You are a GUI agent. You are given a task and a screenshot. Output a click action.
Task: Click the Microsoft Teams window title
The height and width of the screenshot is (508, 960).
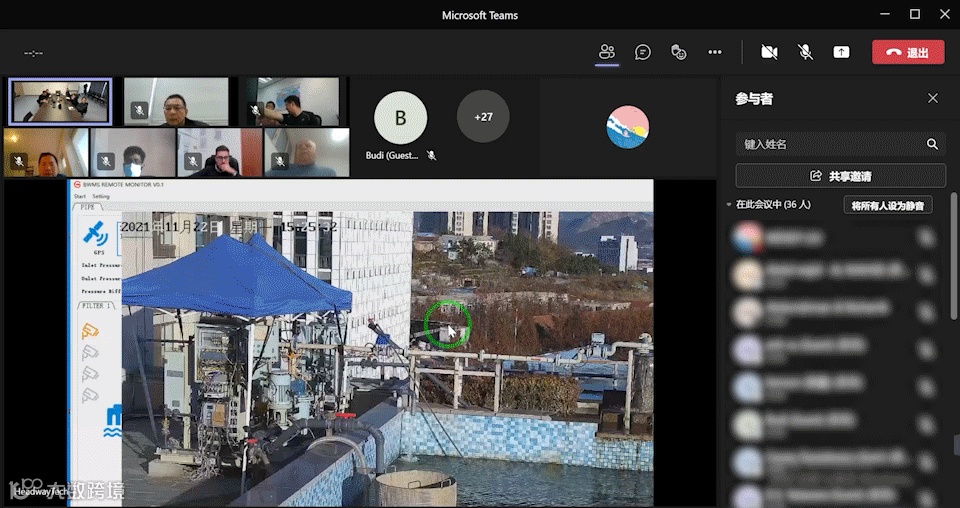[x=480, y=15]
